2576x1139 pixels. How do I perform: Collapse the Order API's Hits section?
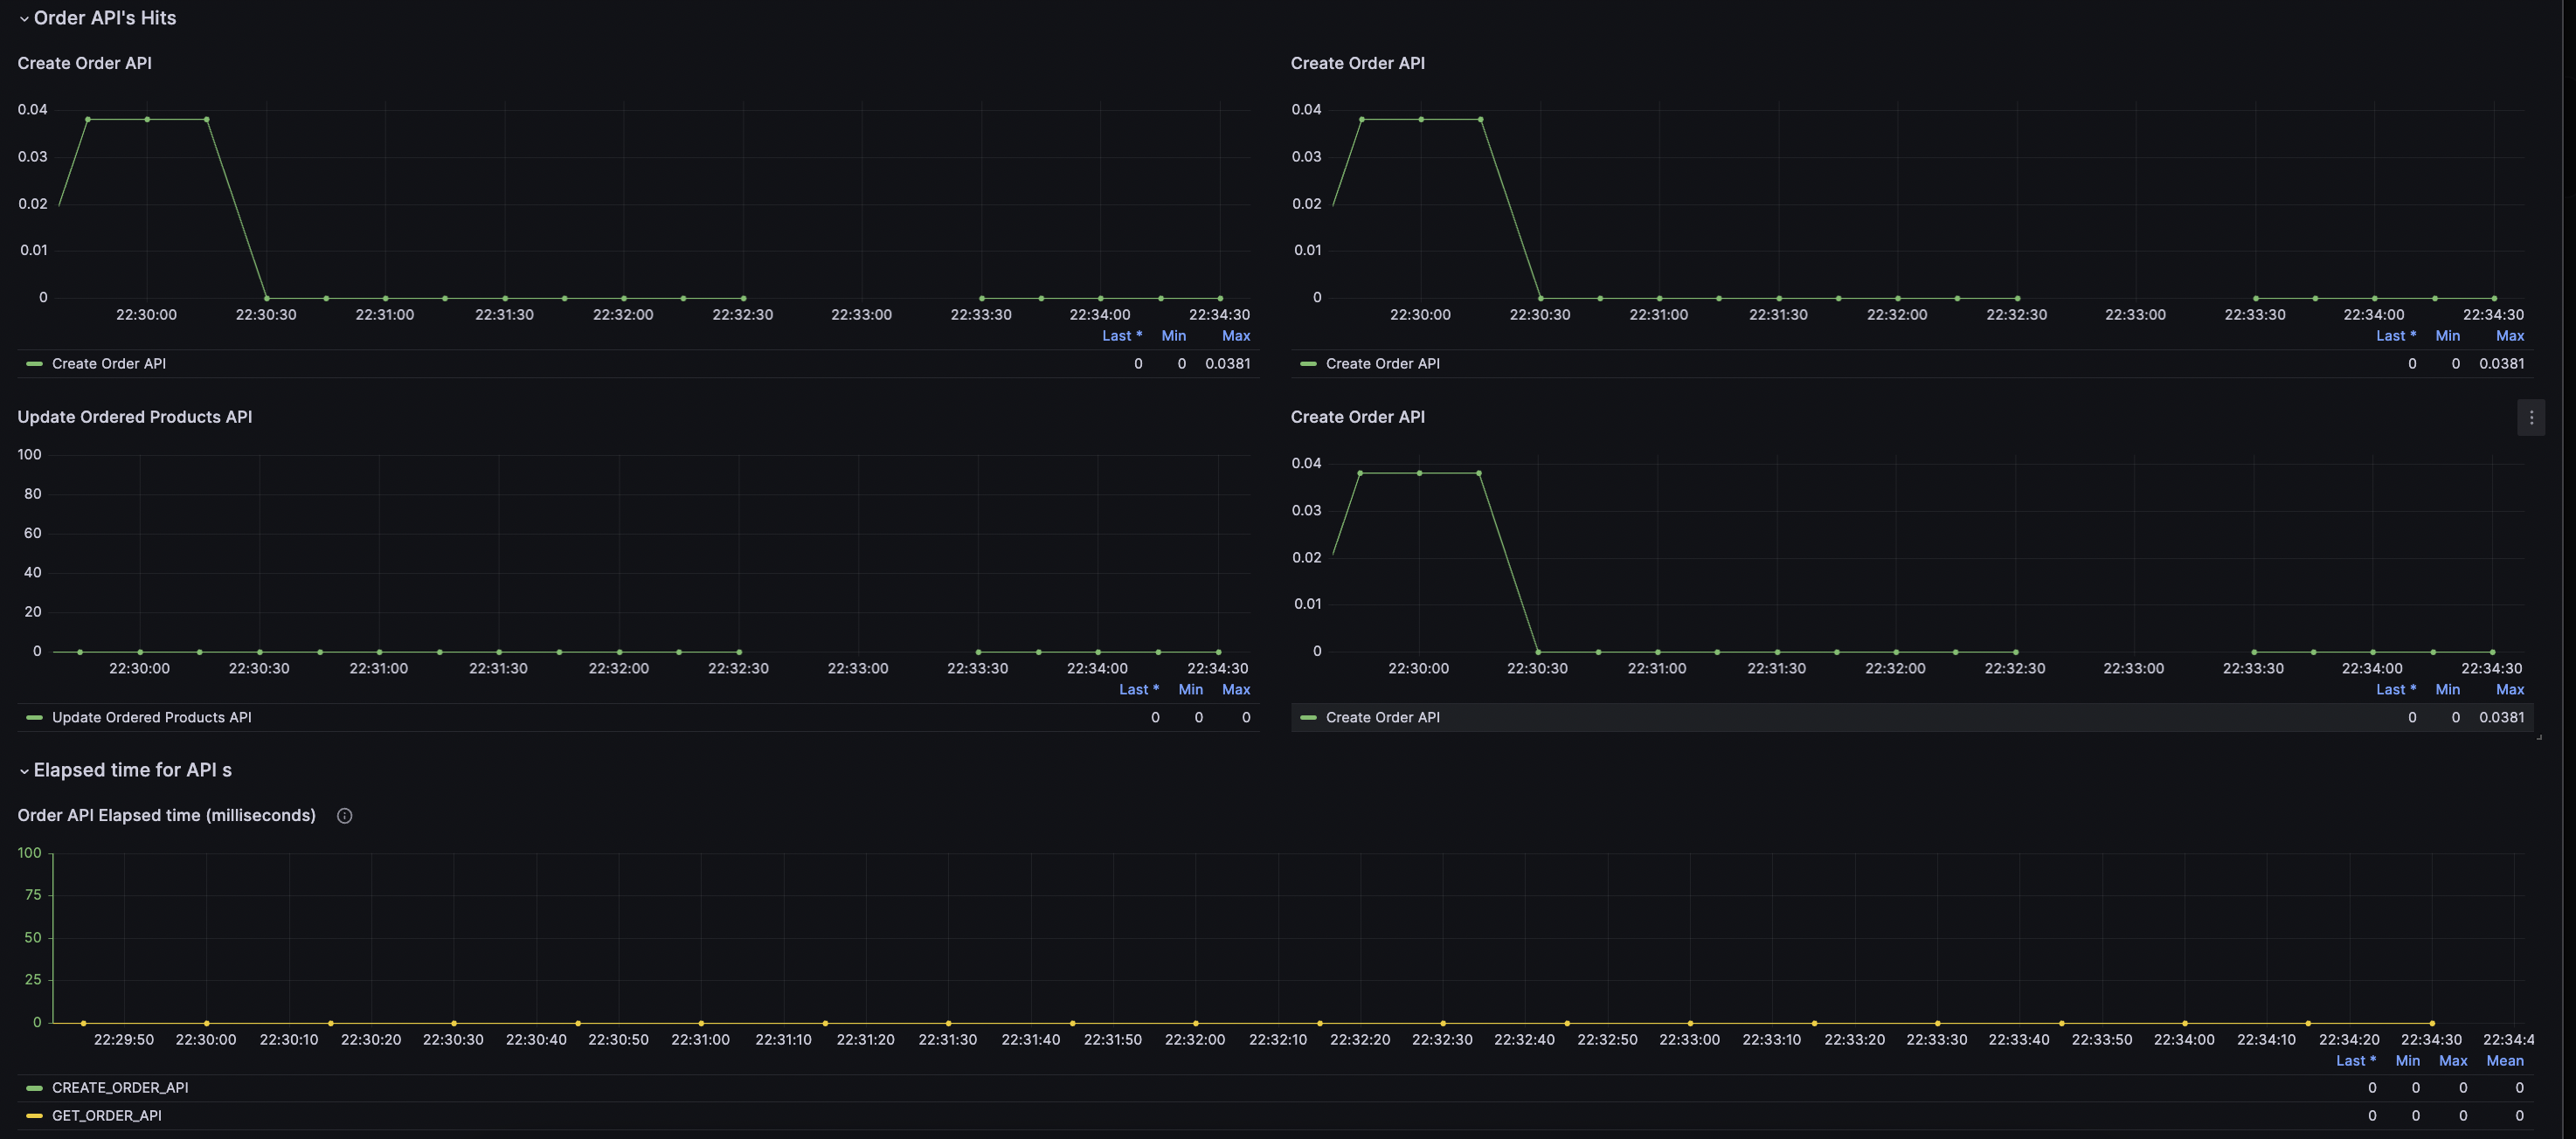coord(20,18)
